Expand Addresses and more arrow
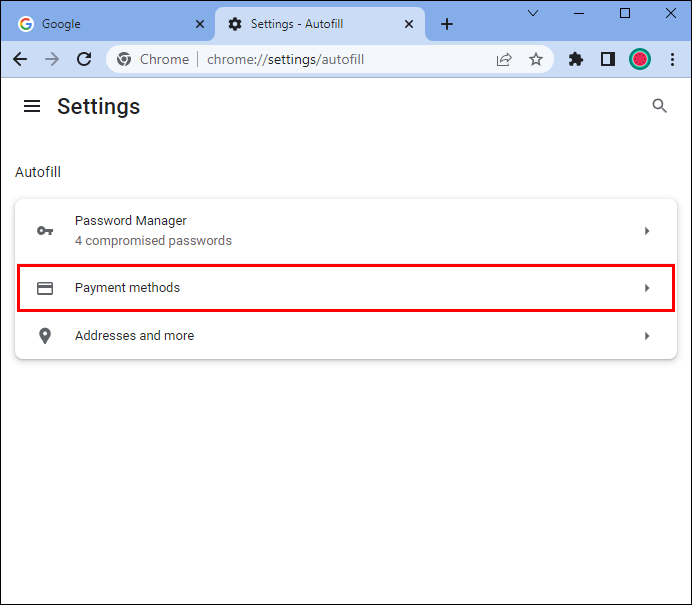 647,336
